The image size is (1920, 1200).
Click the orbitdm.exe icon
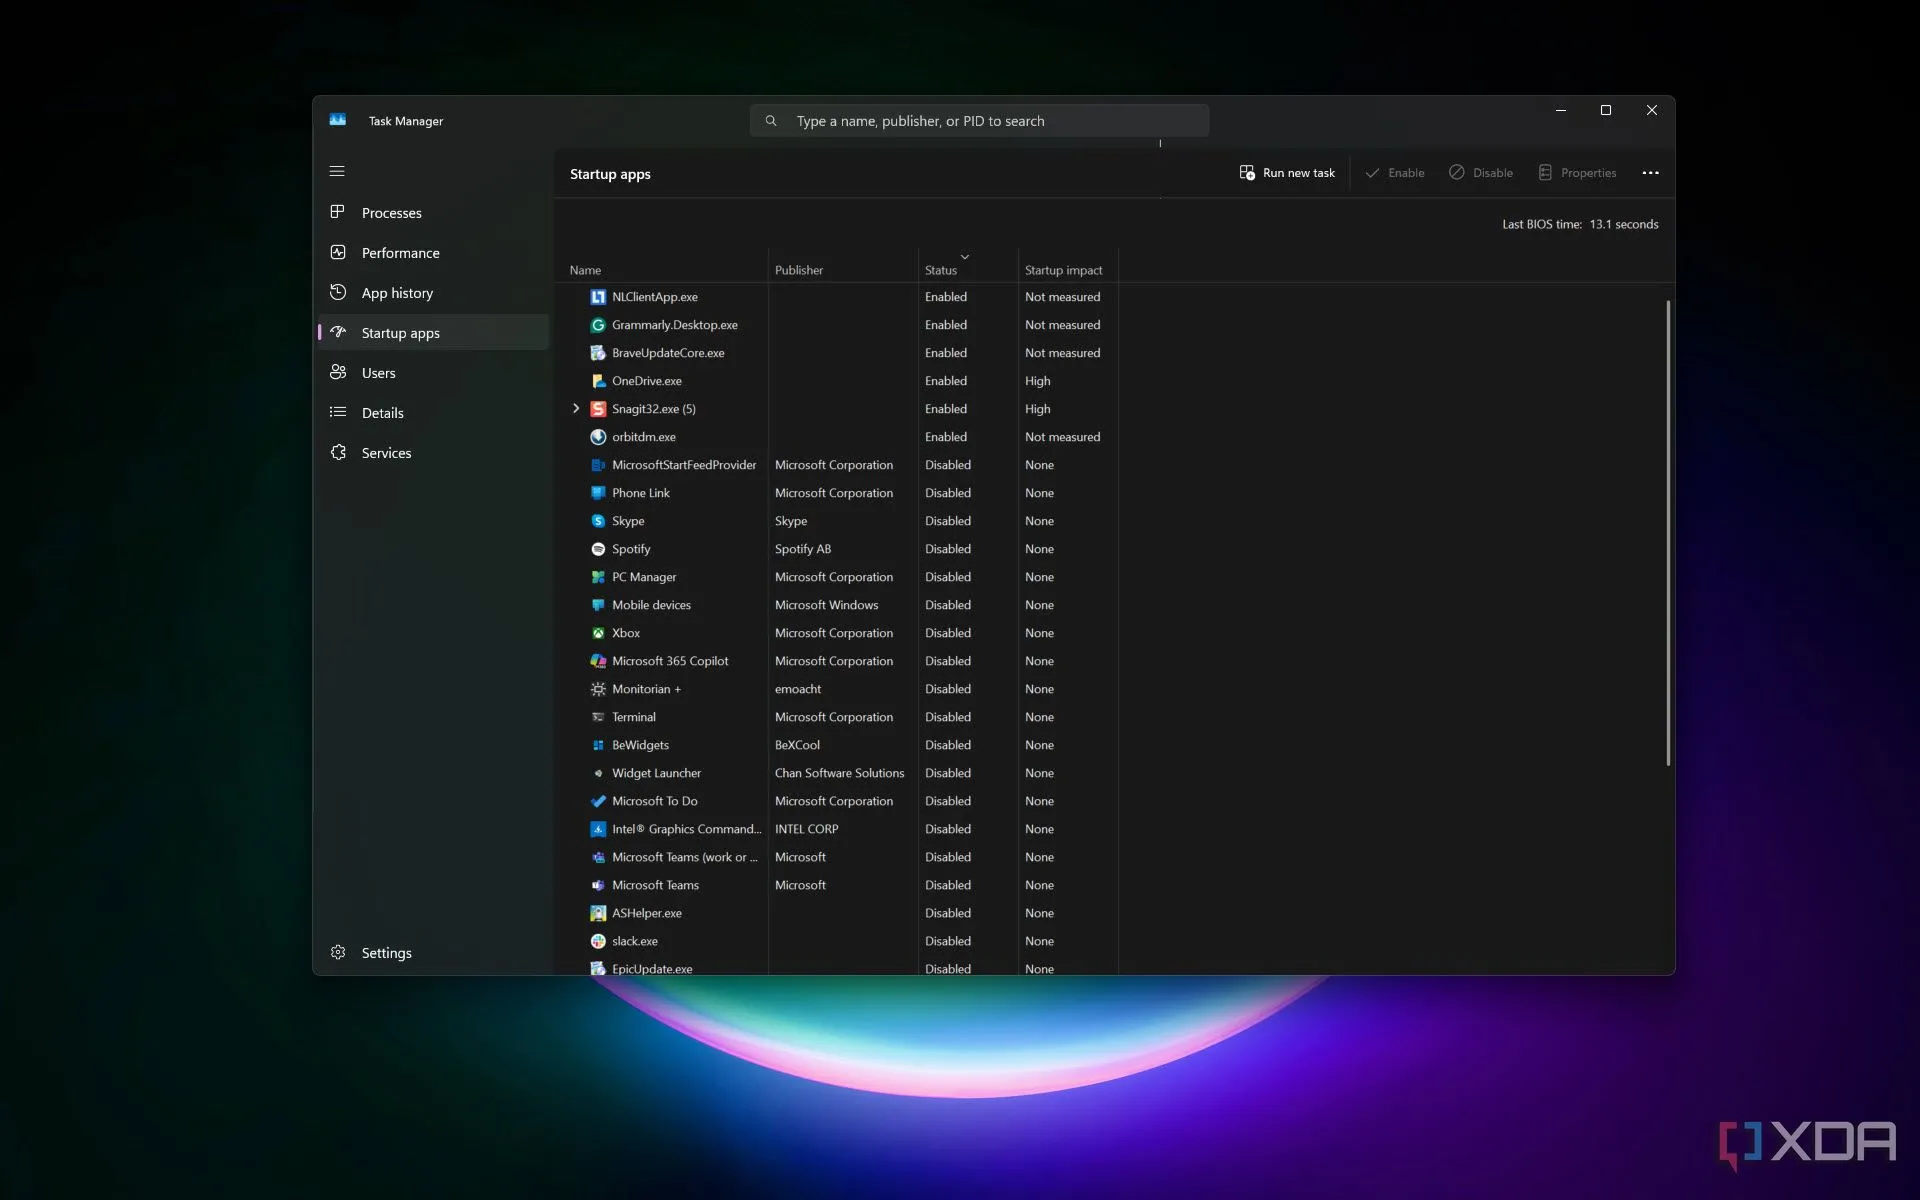coord(598,437)
